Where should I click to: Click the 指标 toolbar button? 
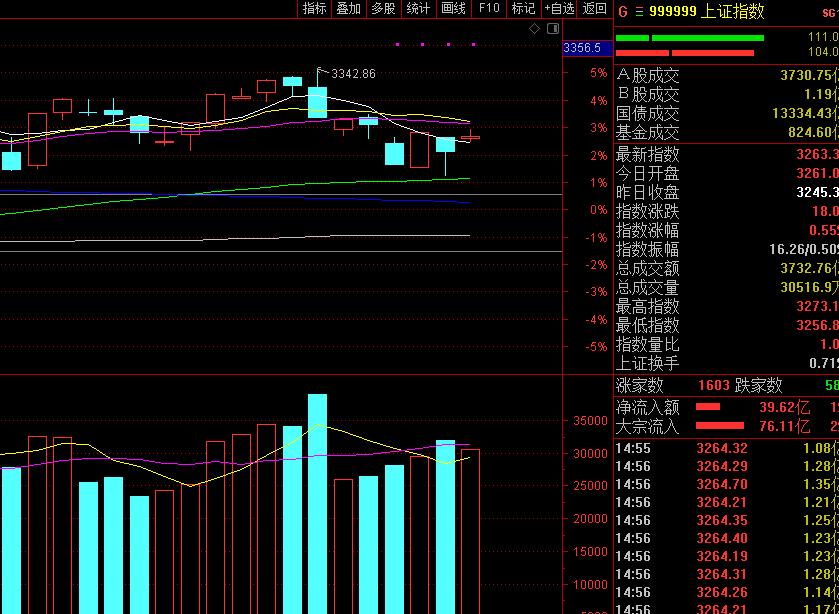click(314, 9)
